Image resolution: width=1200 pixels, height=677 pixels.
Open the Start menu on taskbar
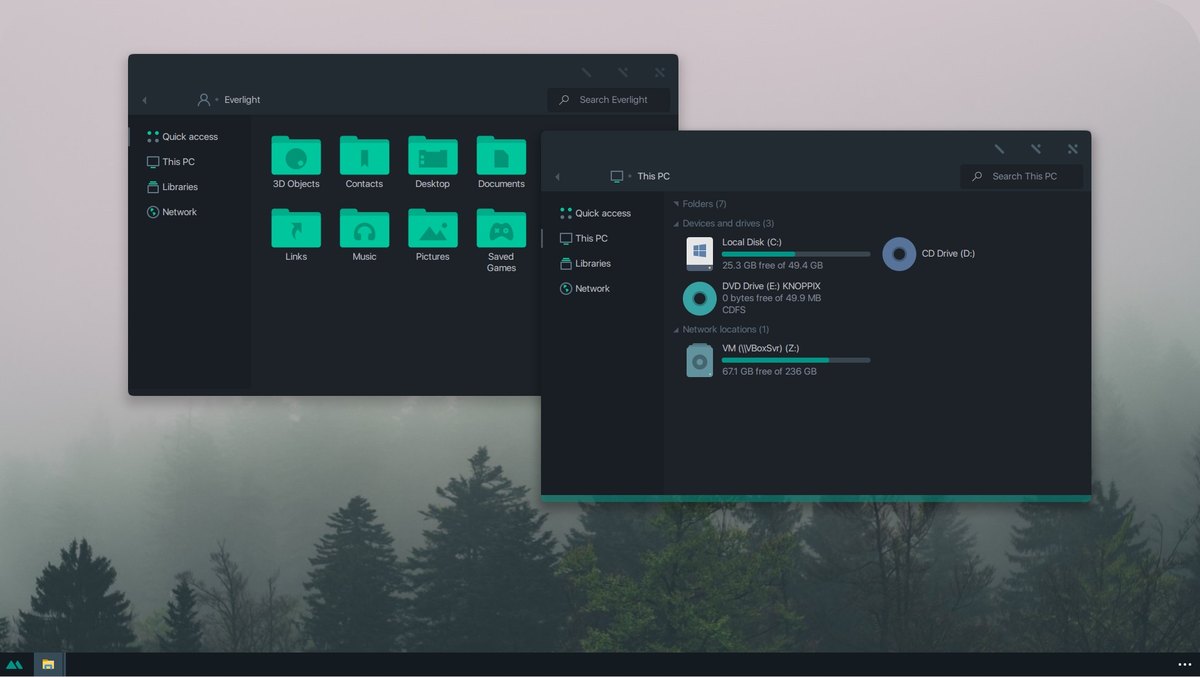click(x=14, y=664)
